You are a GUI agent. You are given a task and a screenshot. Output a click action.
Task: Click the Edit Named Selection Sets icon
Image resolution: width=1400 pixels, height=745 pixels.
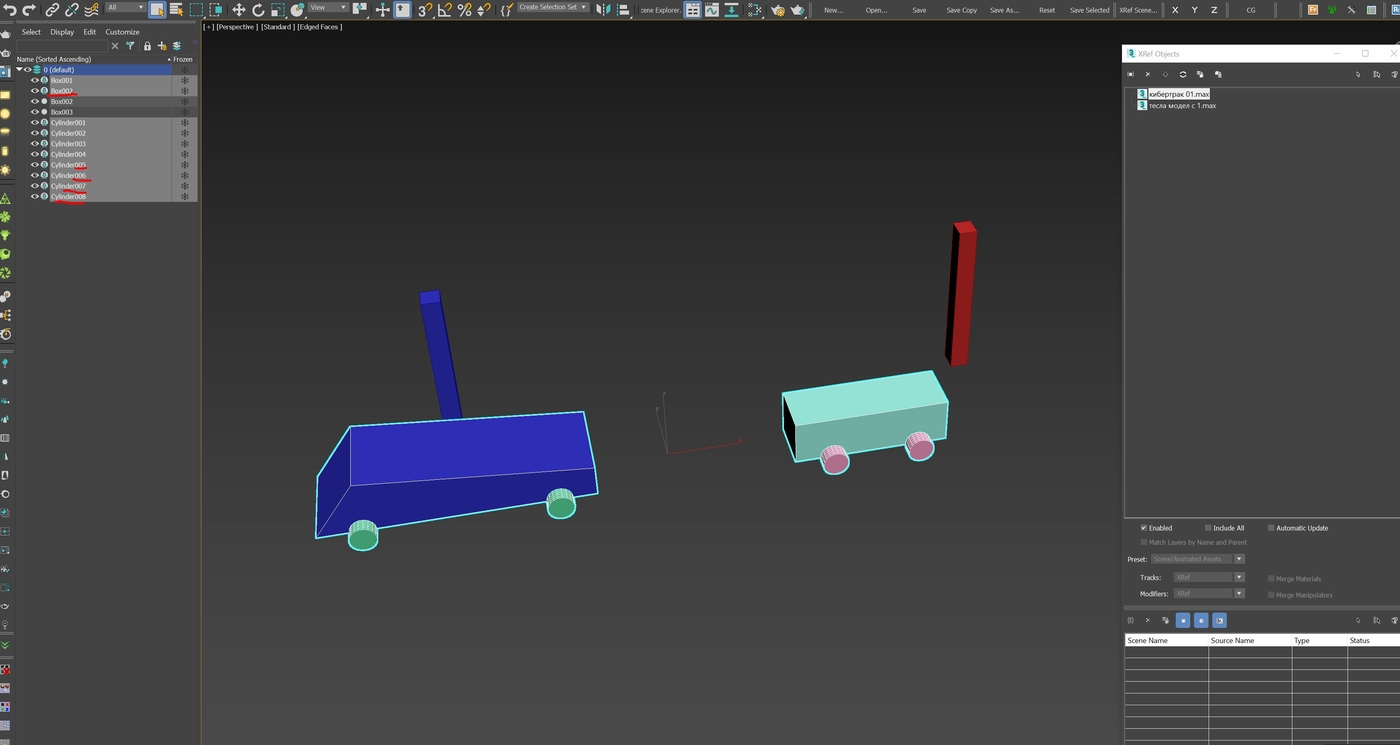[506, 9]
